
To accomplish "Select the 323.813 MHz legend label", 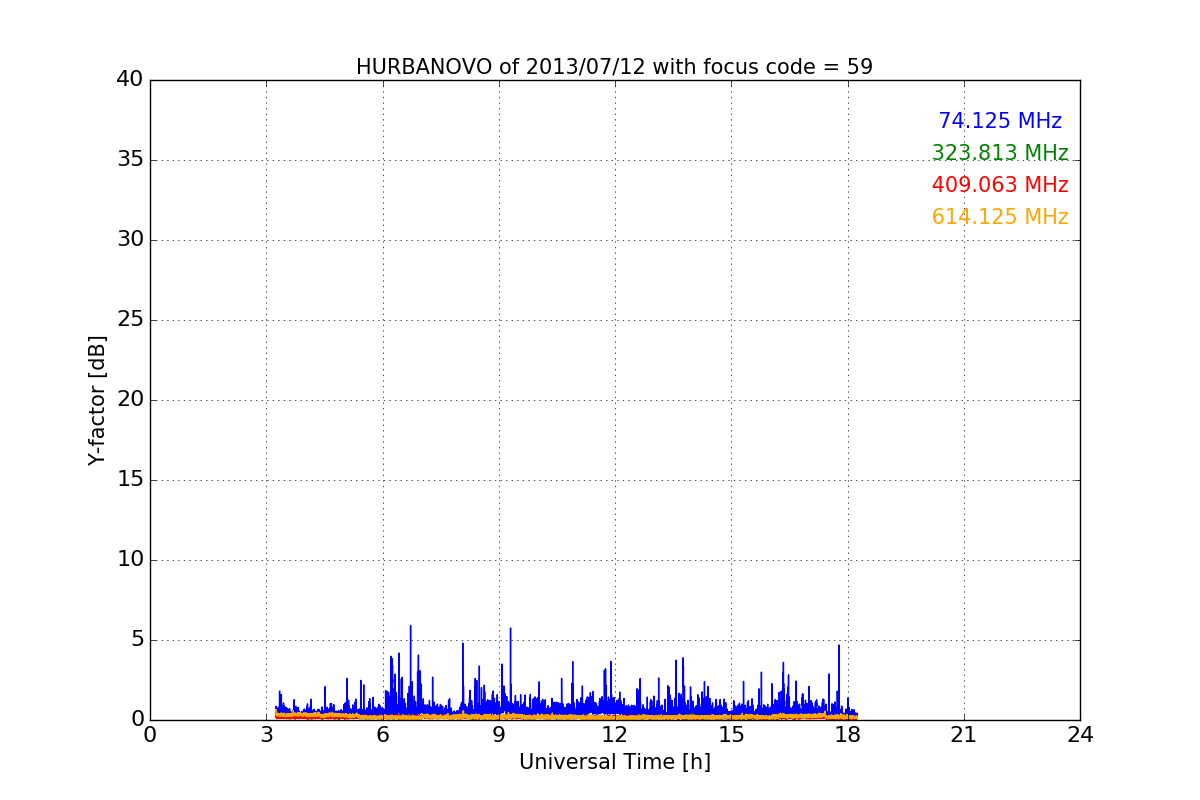I will click(1000, 153).
